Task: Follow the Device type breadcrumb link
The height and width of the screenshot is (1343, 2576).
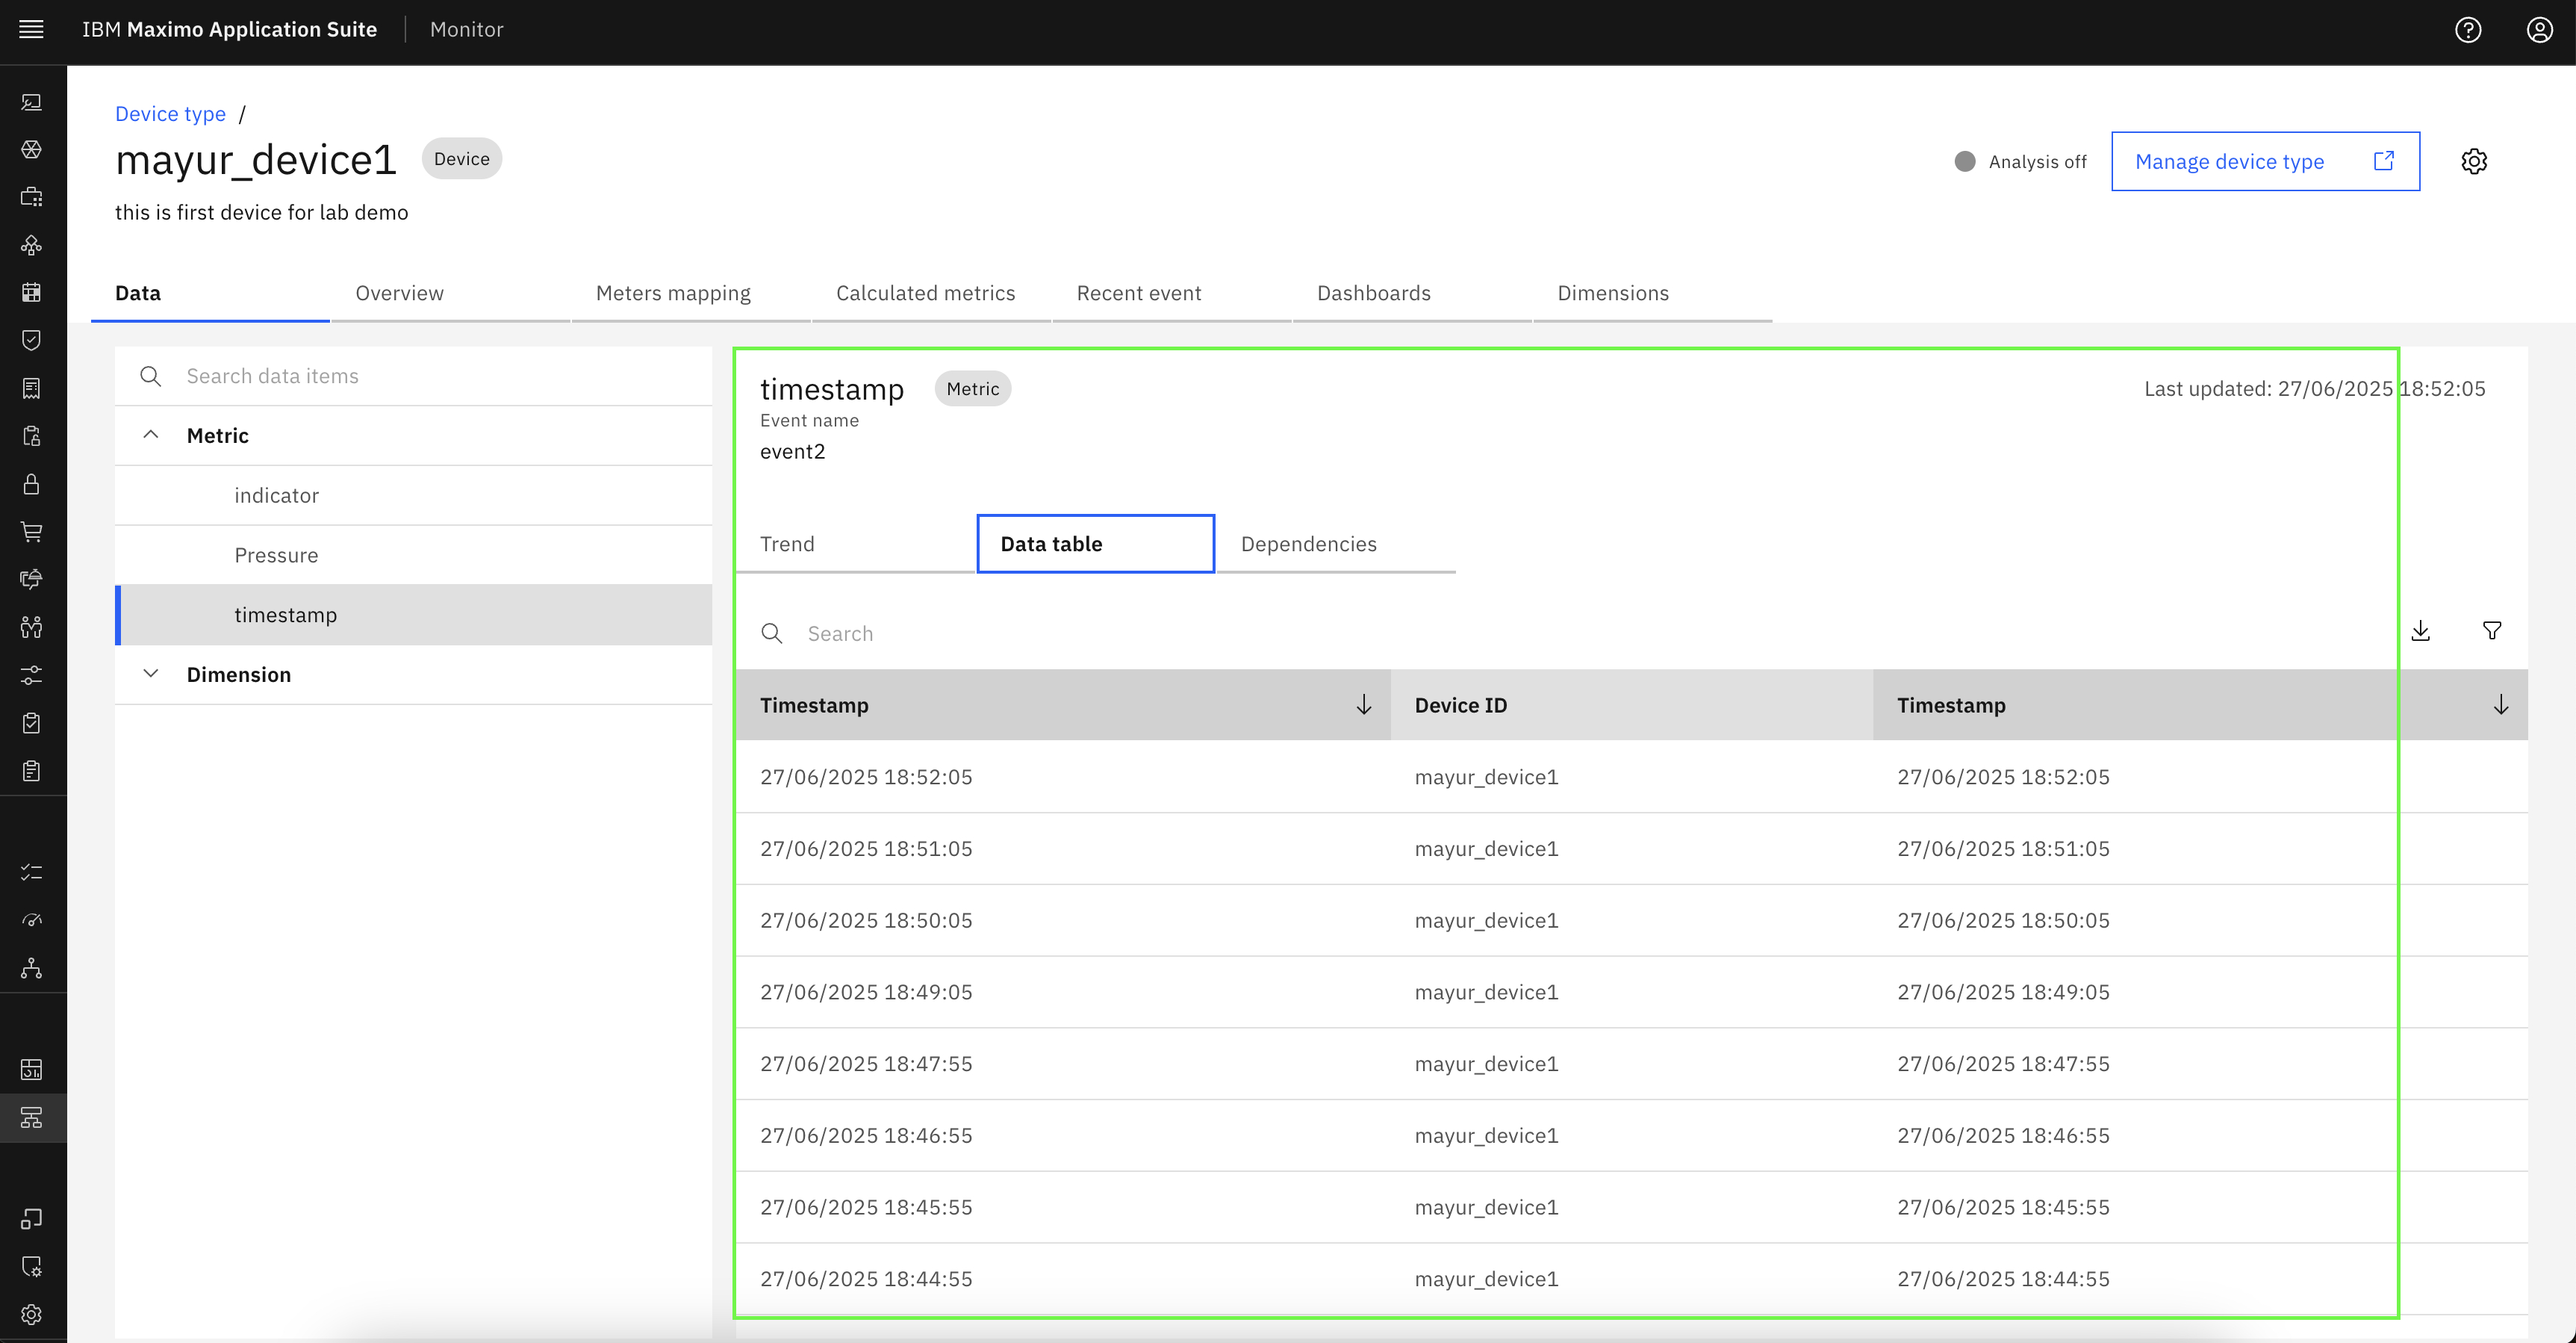Action: pos(170,114)
